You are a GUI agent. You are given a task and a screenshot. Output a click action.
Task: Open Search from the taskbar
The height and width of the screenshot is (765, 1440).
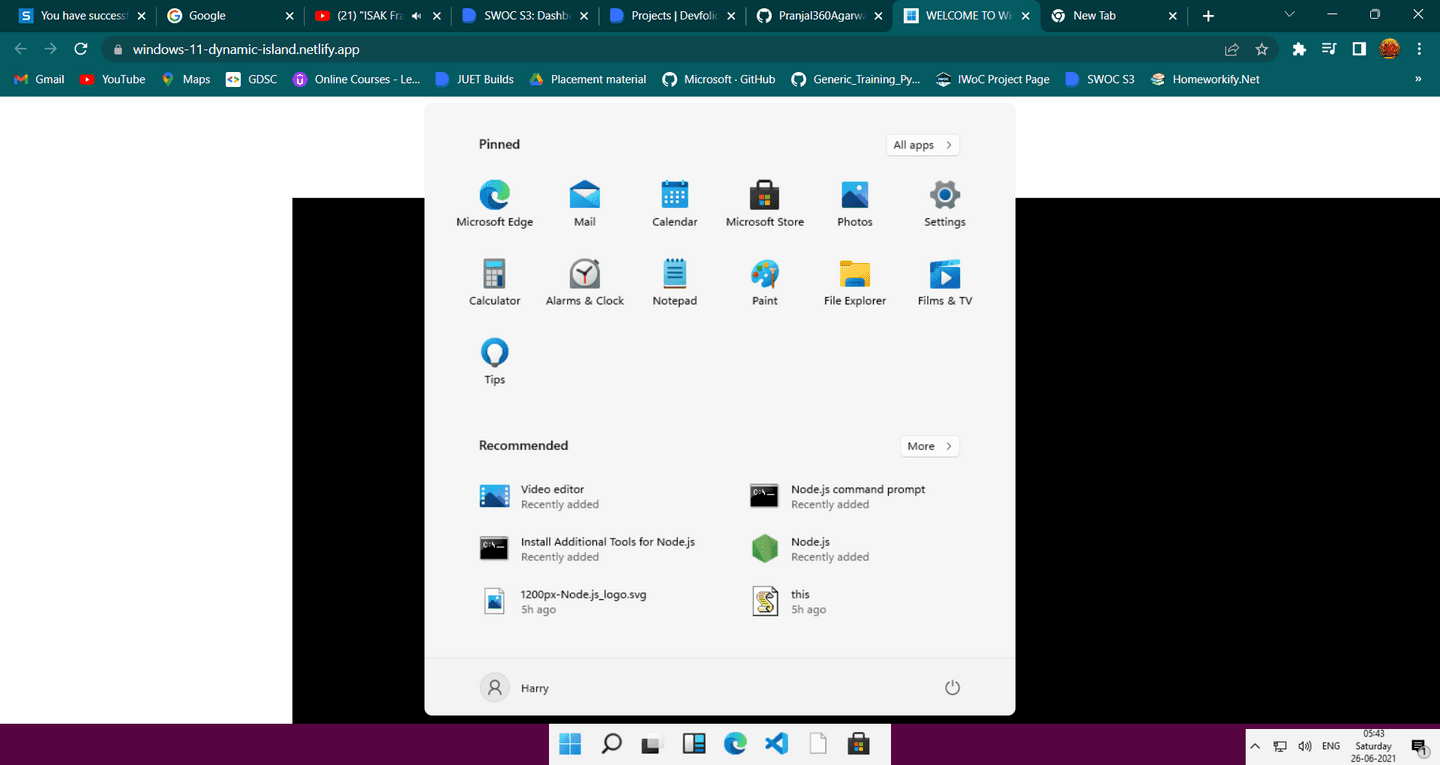point(611,744)
